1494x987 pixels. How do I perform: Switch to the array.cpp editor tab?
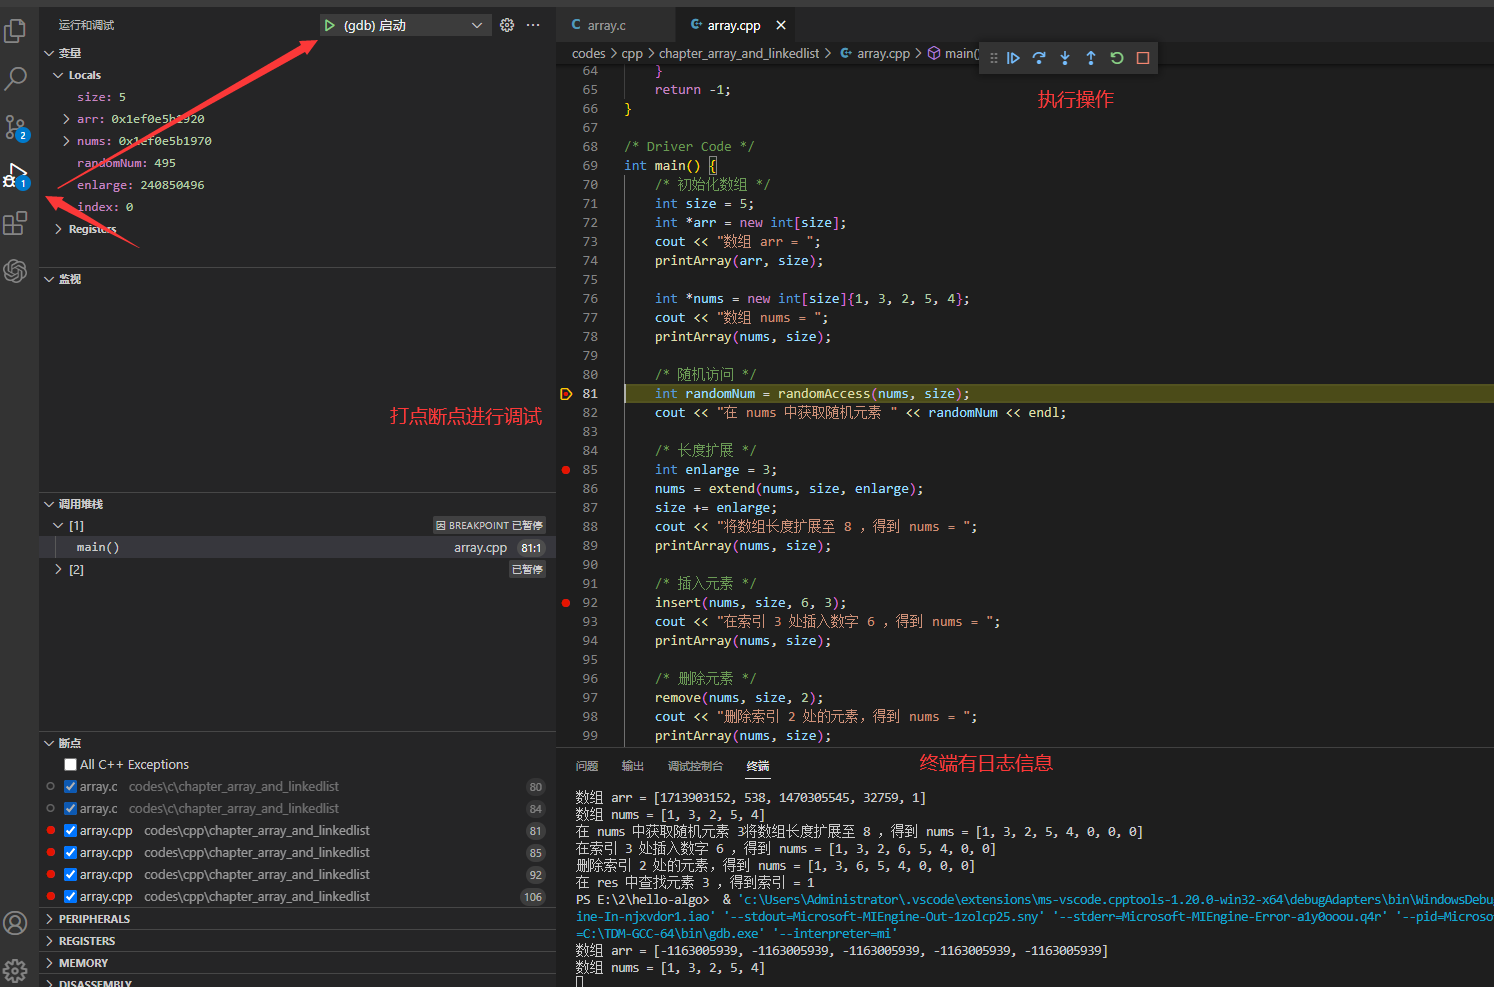736,25
